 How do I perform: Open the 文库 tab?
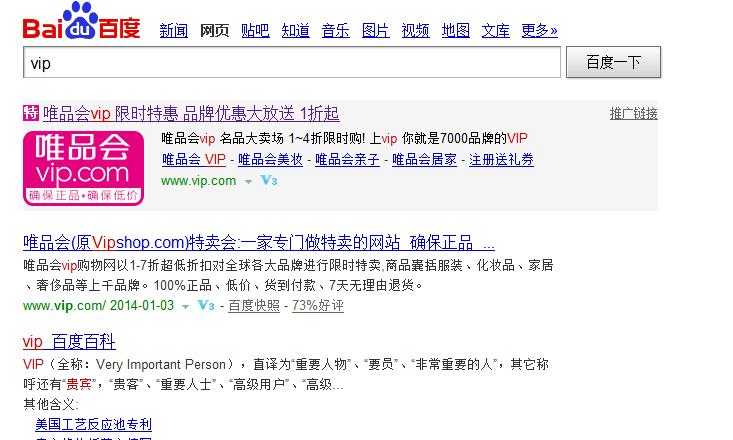pyautogui.click(x=496, y=30)
